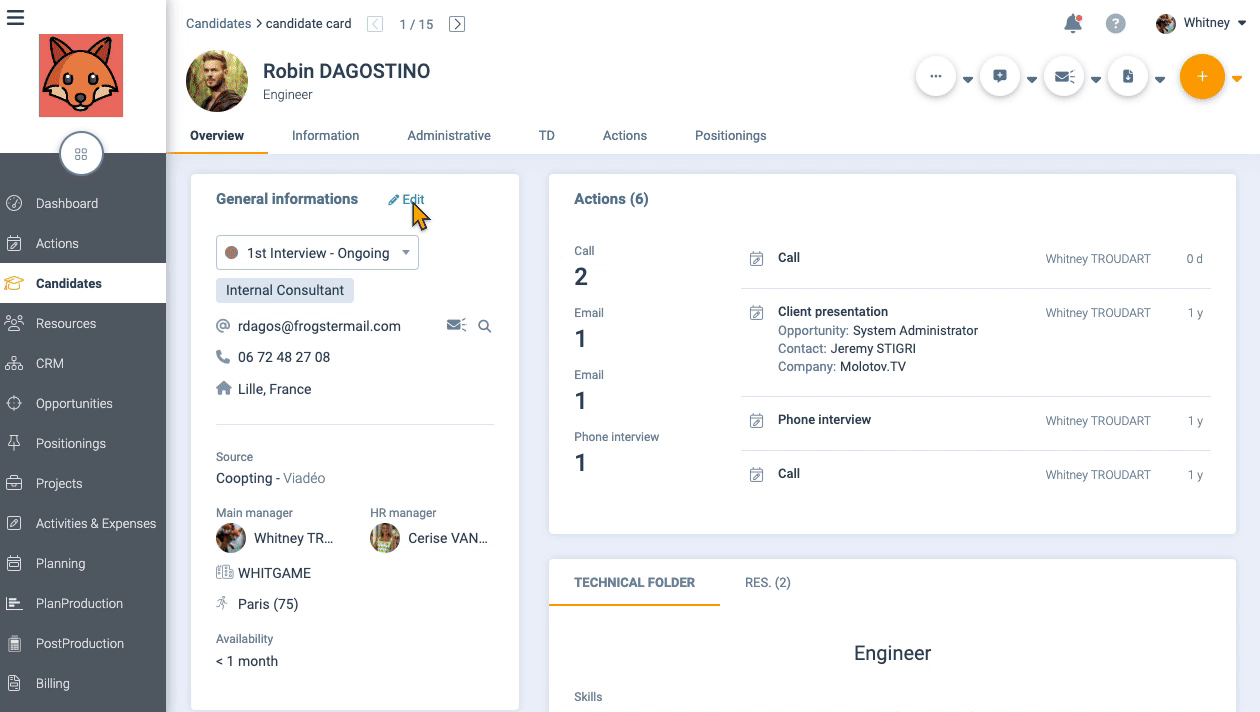
Task: Open the 1st Interview - Ongoing status dropdown
Action: tap(317, 253)
